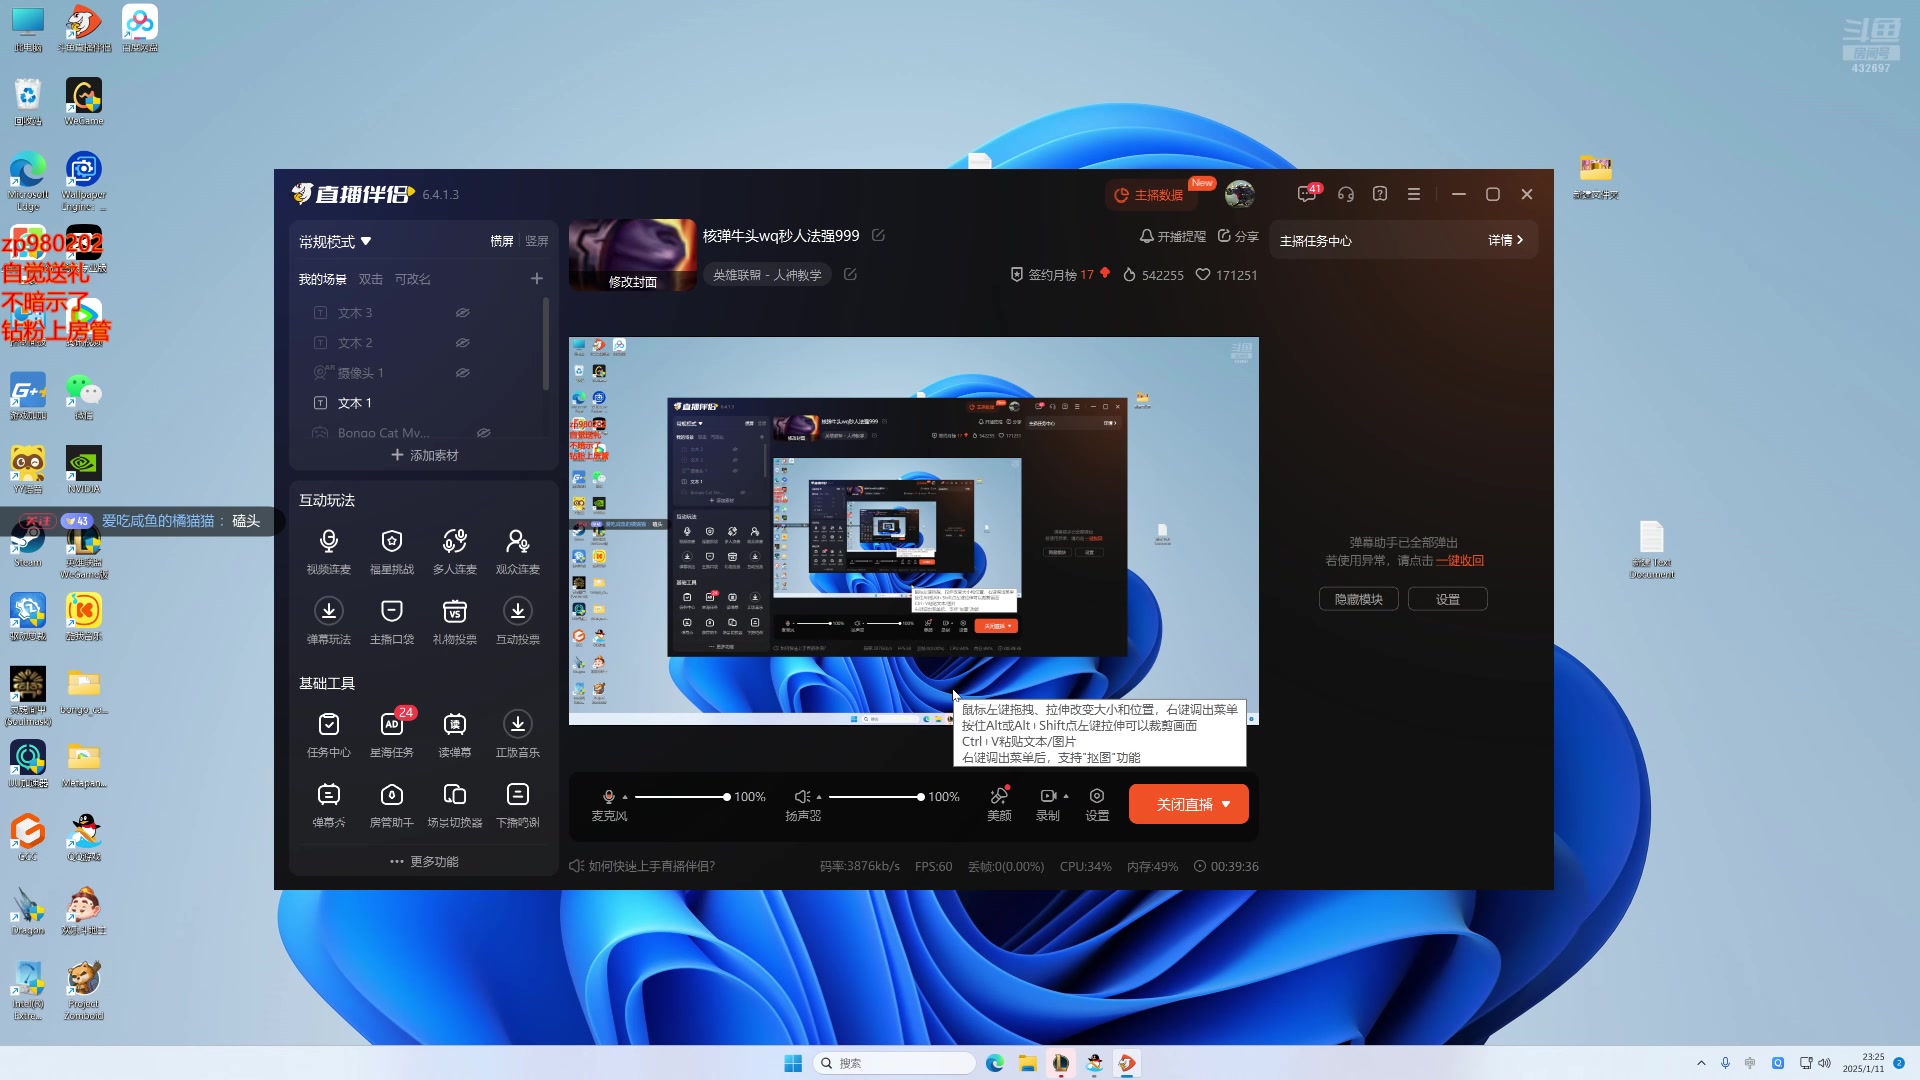Click 添加素材 add source button
The height and width of the screenshot is (1080, 1920).
click(424, 455)
